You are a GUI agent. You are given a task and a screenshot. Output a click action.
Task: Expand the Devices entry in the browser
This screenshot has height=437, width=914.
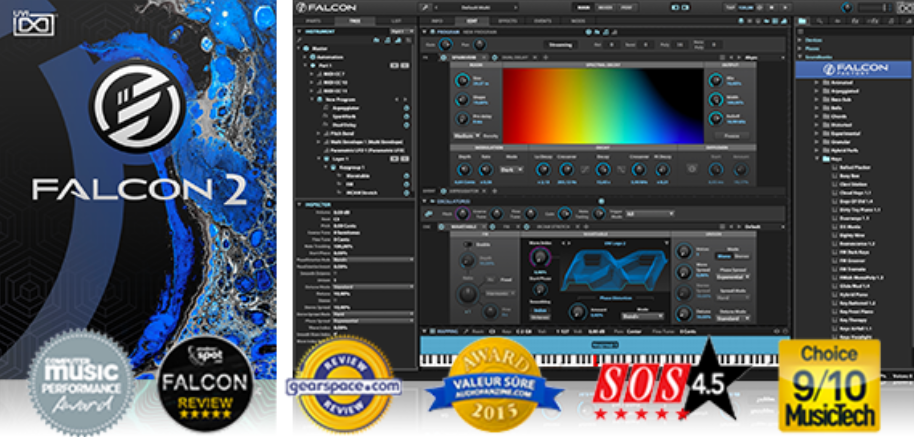pos(799,40)
